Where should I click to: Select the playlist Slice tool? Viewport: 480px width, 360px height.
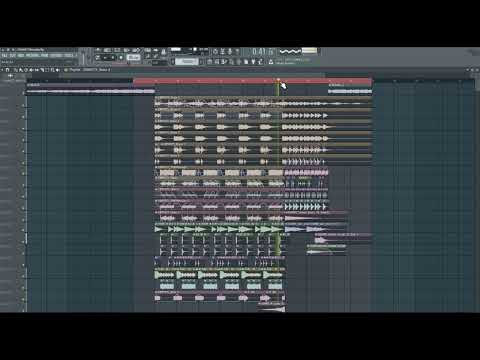click(42, 70)
